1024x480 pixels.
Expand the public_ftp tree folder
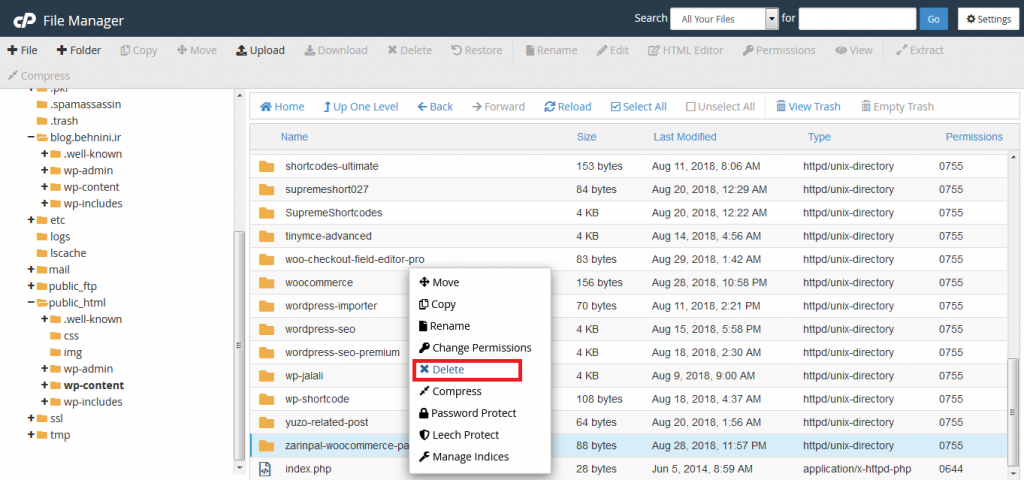click(x=31, y=286)
